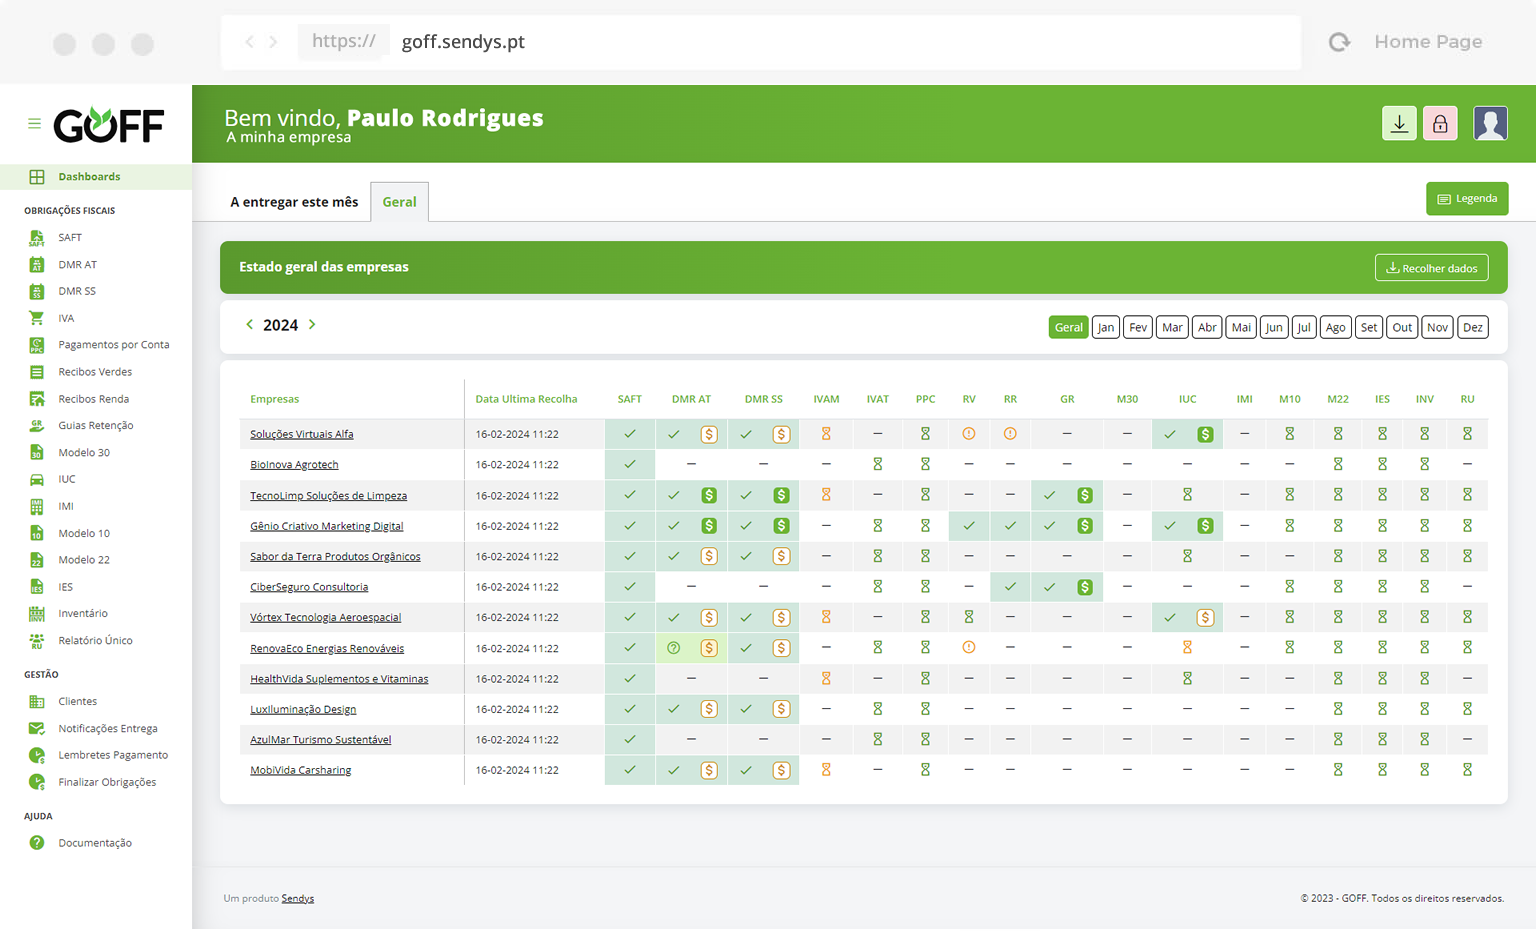
Task: Click the pink lock icon in header
Action: click(1440, 123)
